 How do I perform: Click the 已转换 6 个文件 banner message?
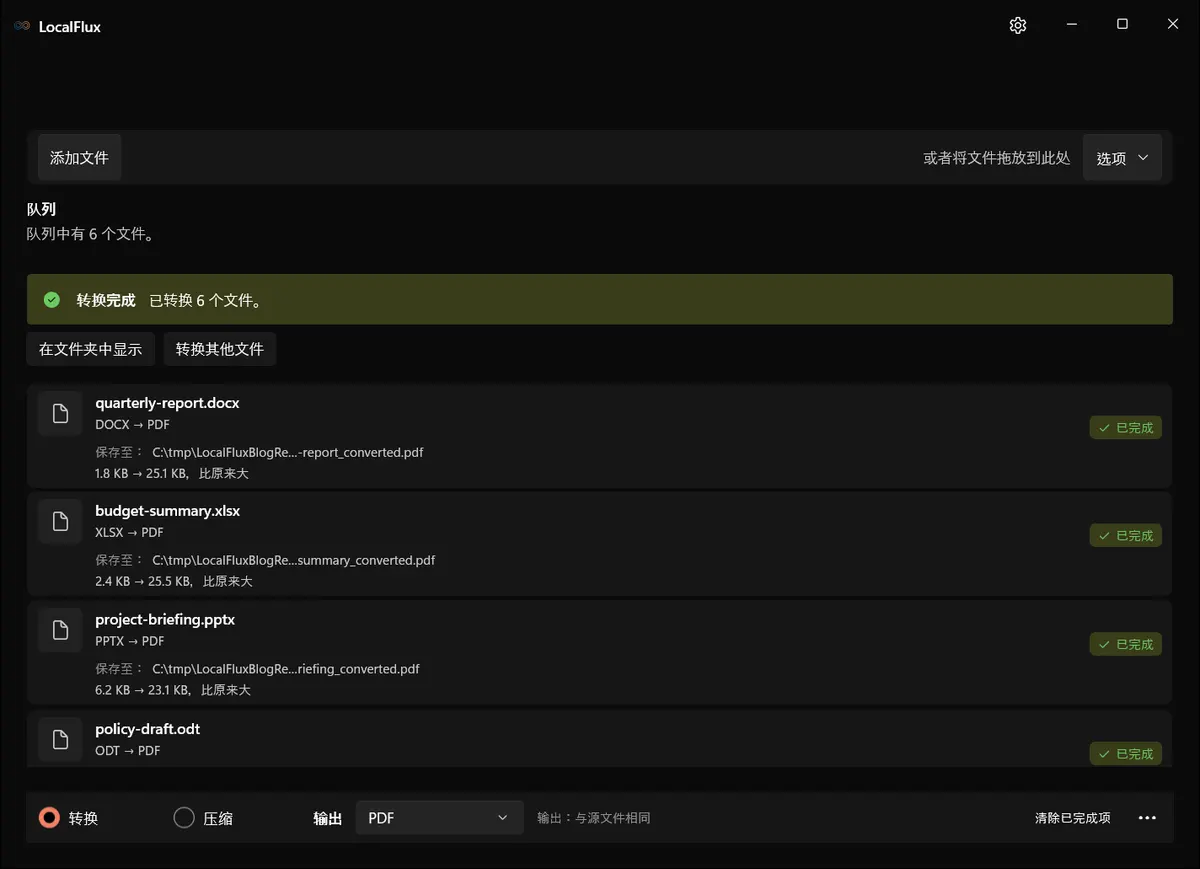tap(206, 300)
